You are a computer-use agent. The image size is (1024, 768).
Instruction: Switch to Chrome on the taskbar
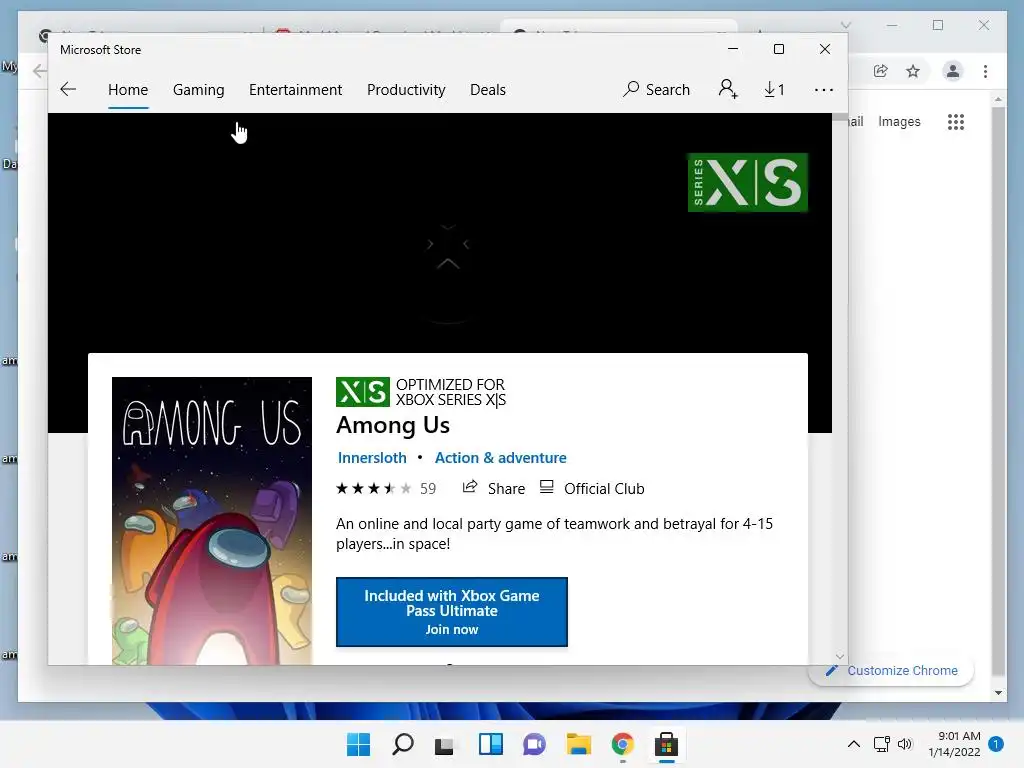tap(622, 744)
